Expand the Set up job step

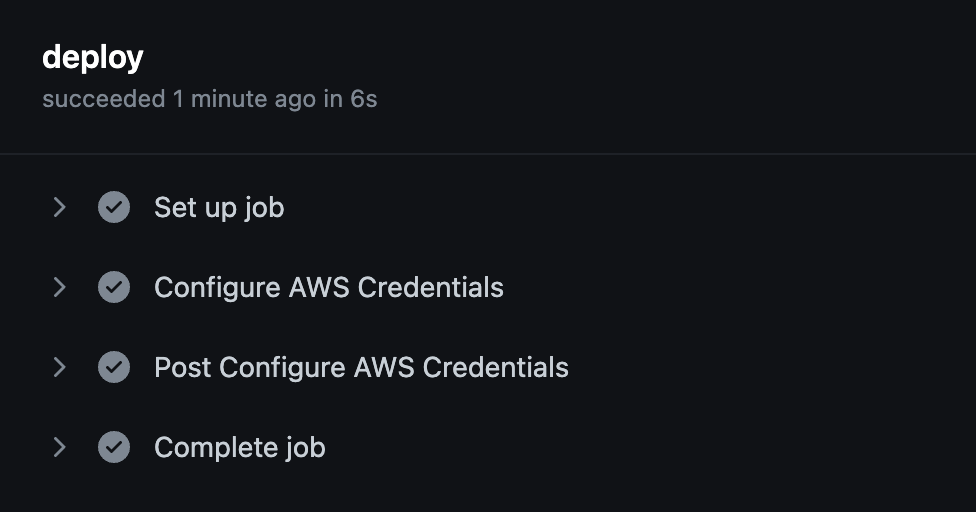tap(59, 207)
